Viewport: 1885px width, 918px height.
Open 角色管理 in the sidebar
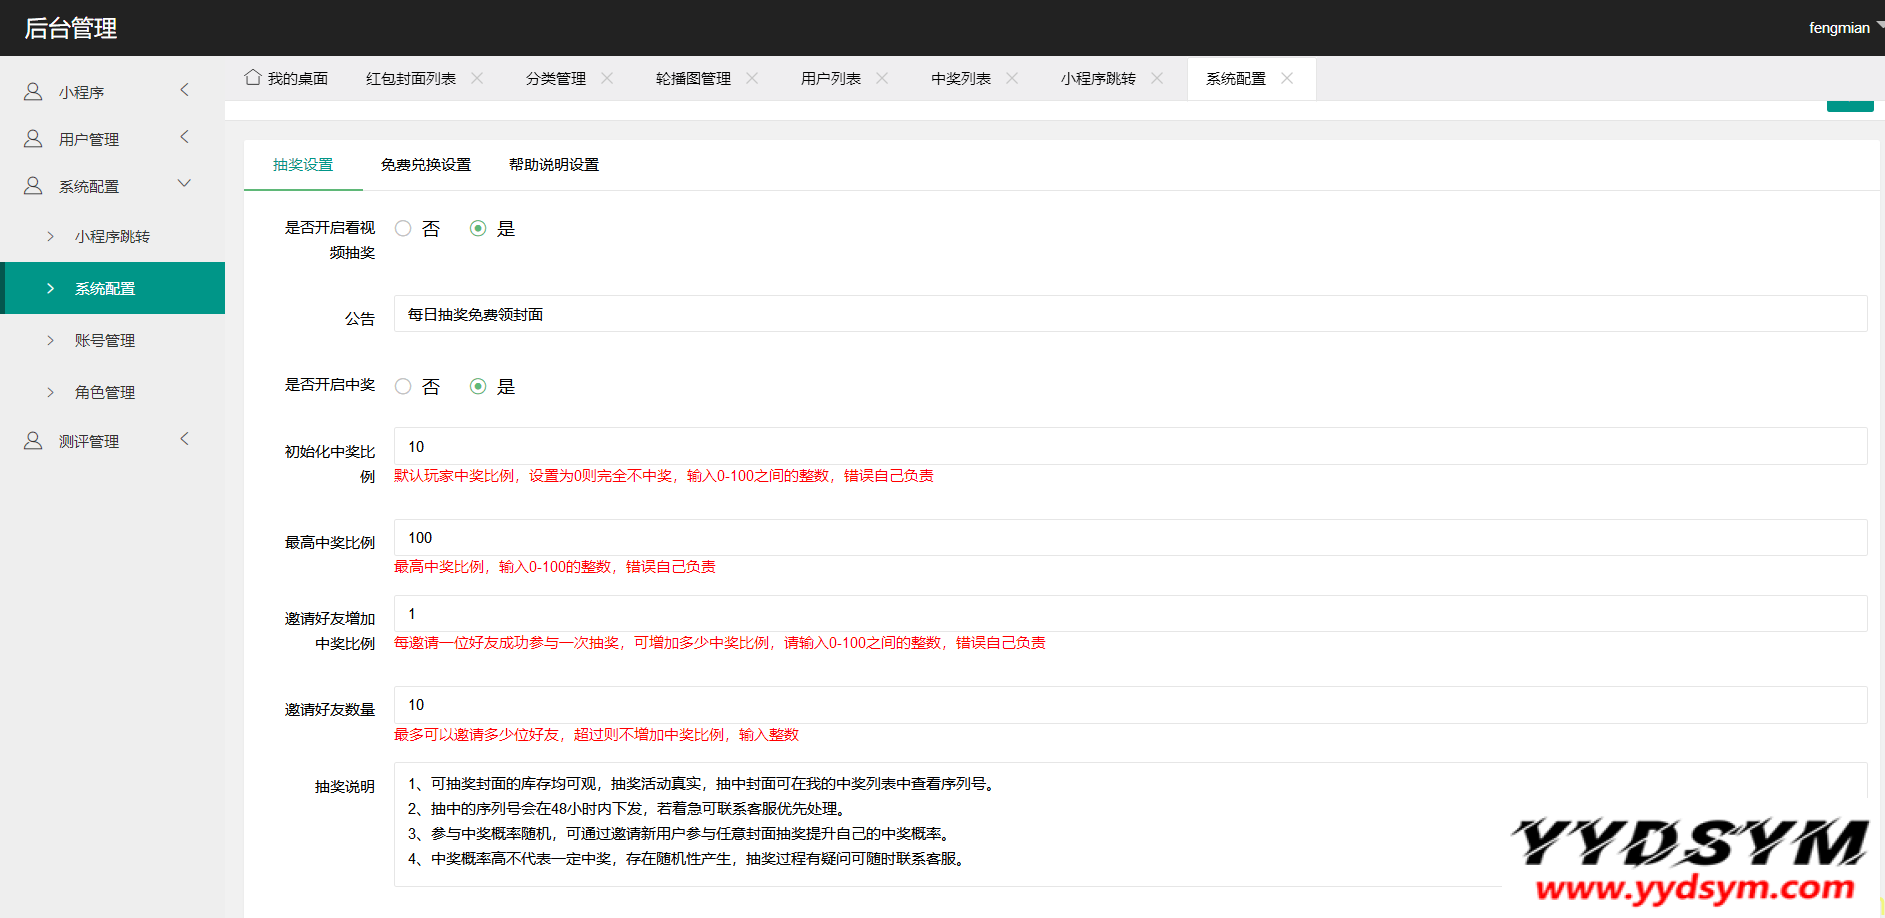(x=105, y=393)
